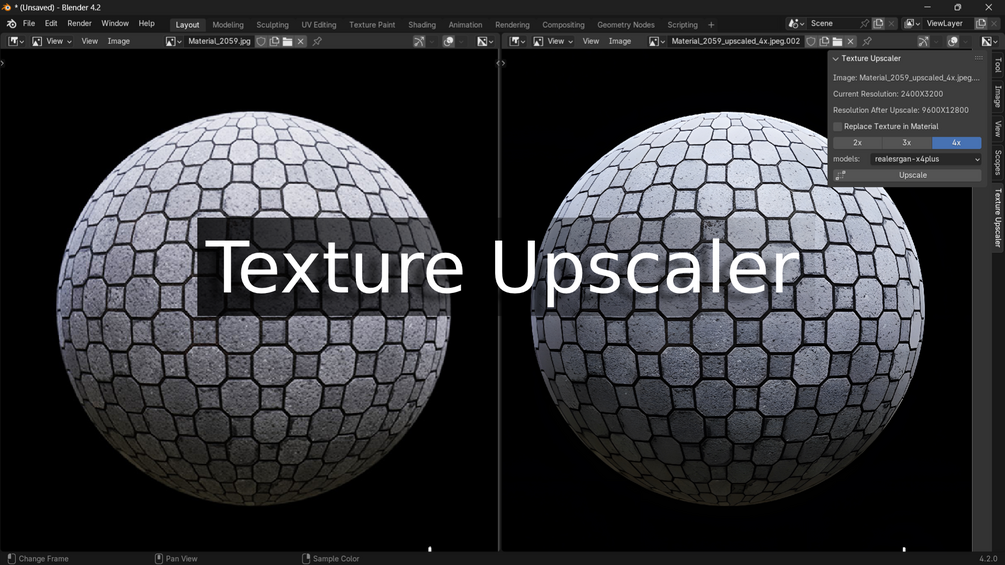
Task: Click the fake user shield for Material_2059.jpg
Action: point(261,41)
